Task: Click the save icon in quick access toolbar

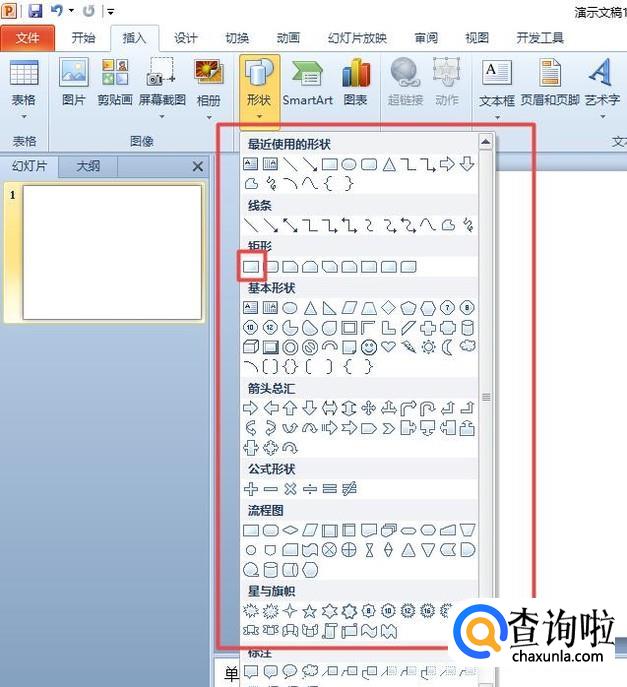Action: coord(35,11)
